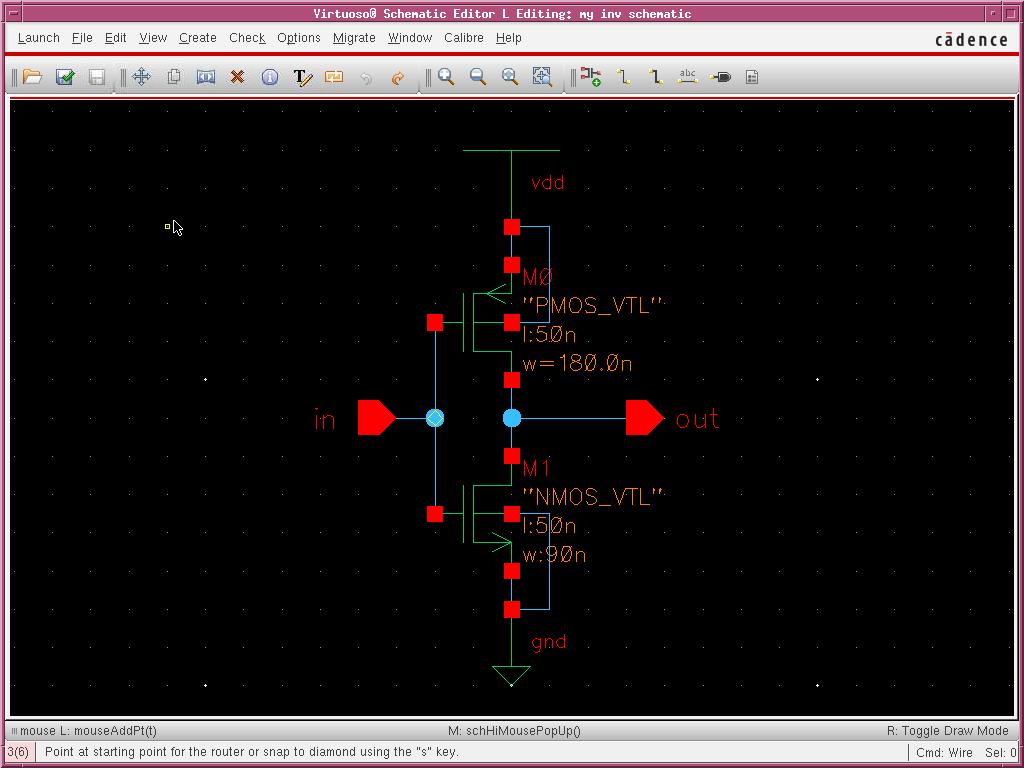Image resolution: width=1024 pixels, height=768 pixels.
Task: Click the w=180.0n parameter text
Action: tap(577, 364)
